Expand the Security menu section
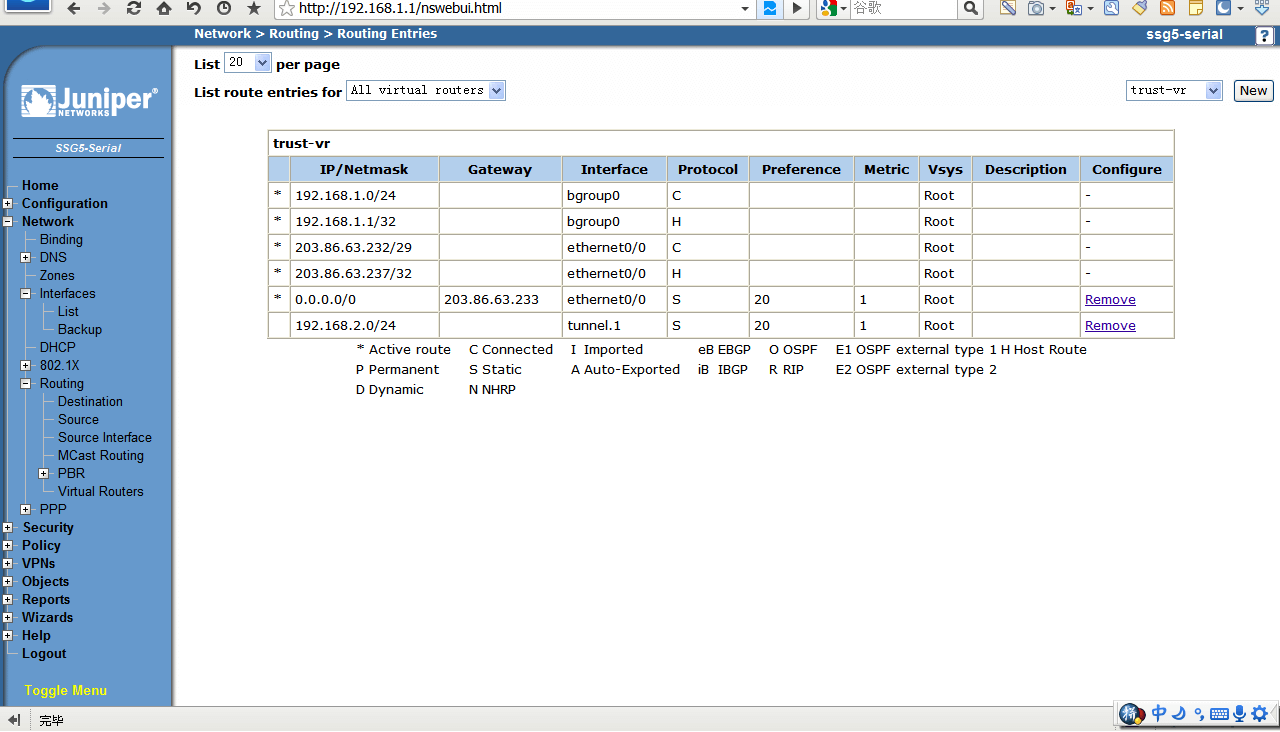The width and height of the screenshot is (1280, 732). (8, 528)
